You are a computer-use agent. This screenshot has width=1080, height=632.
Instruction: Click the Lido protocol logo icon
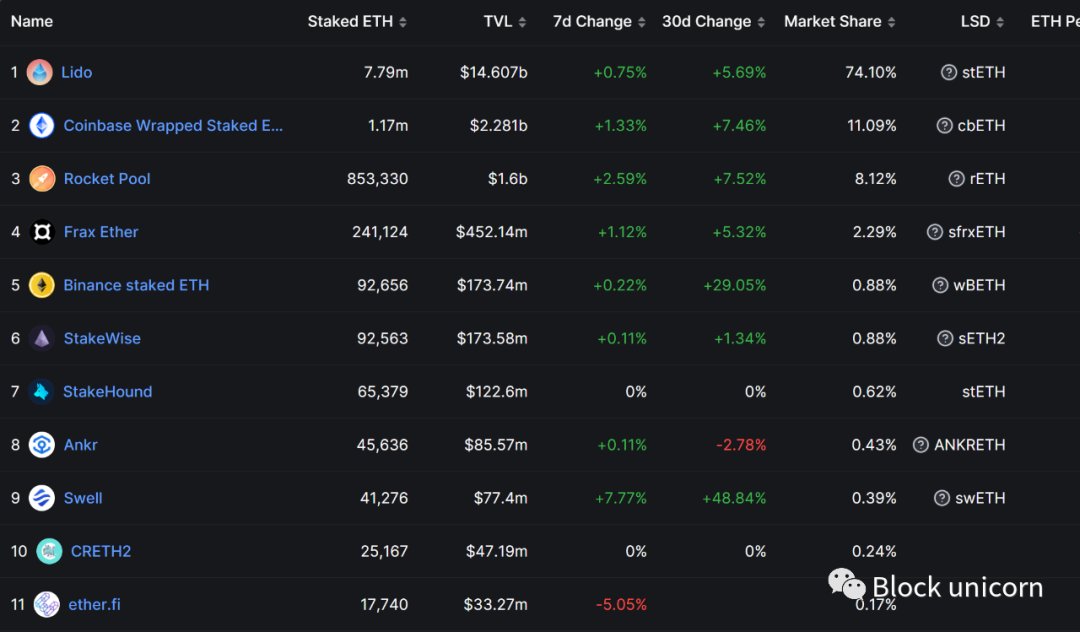point(40,72)
